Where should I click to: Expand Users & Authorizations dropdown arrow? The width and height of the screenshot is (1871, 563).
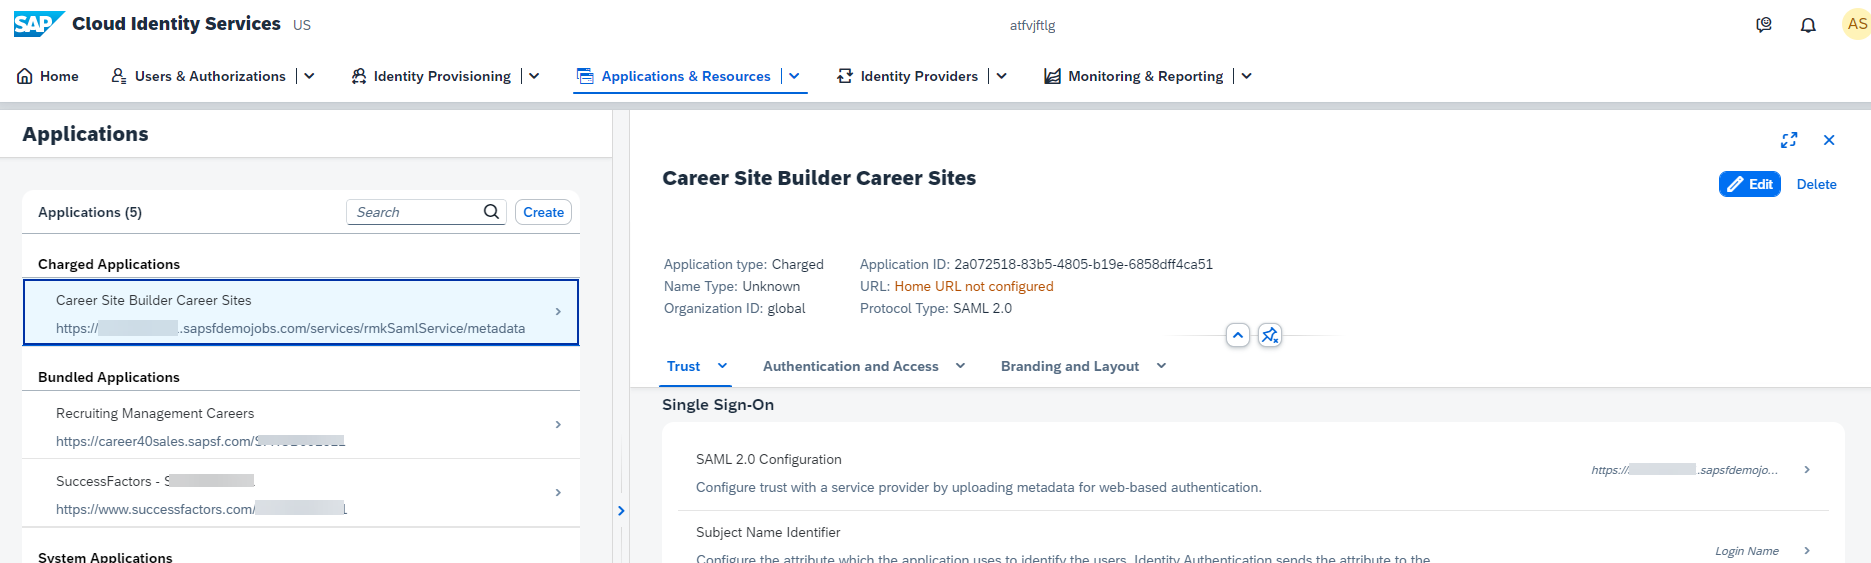click(x=310, y=76)
